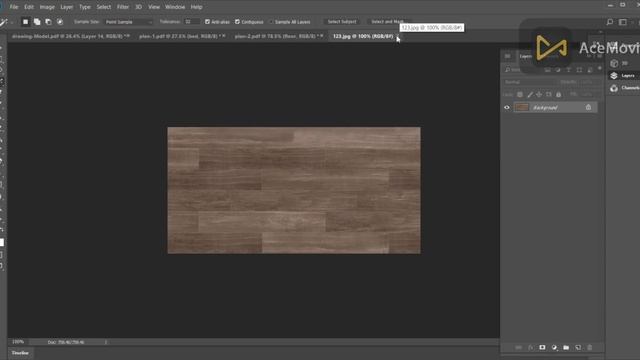Open the Select menu
The height and width of the screenshot is (360, 640).
(x=104, y=7)
